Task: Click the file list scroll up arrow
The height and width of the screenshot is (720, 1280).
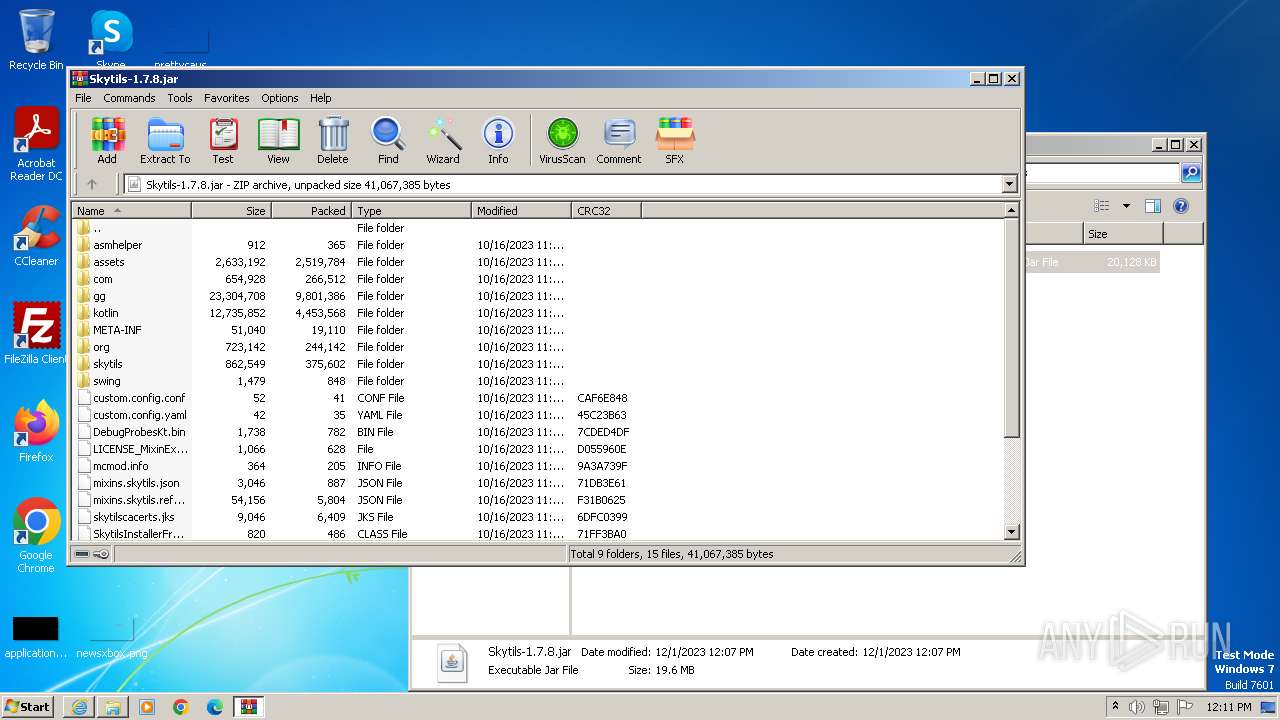Action: 1011,211
